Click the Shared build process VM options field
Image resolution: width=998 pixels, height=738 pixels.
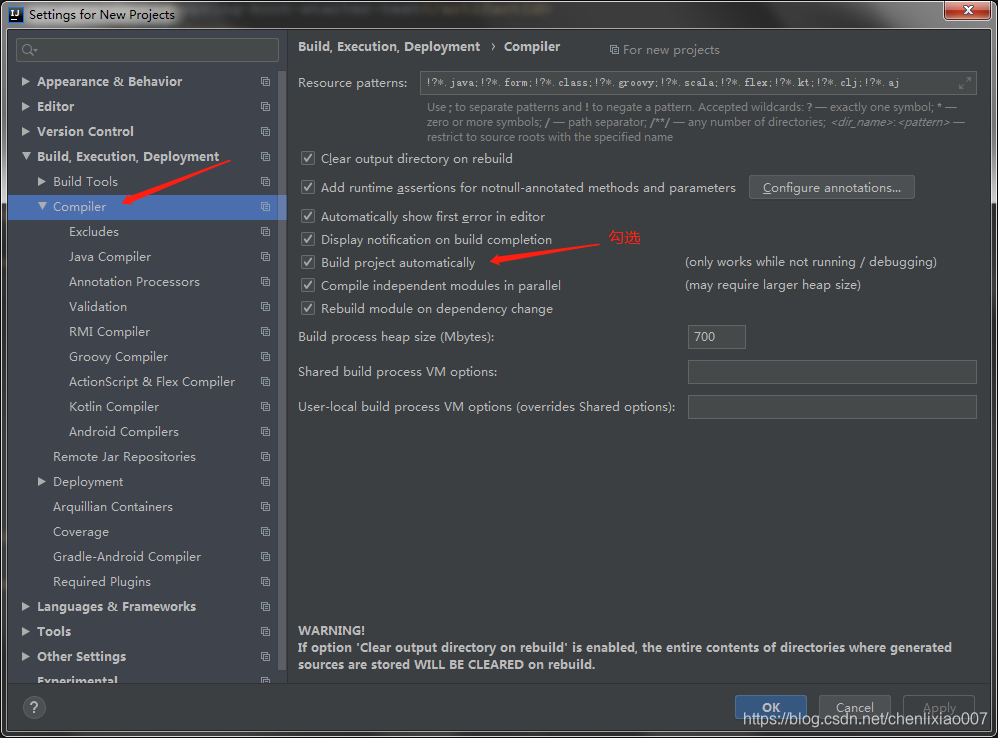[x=832, y=372]
